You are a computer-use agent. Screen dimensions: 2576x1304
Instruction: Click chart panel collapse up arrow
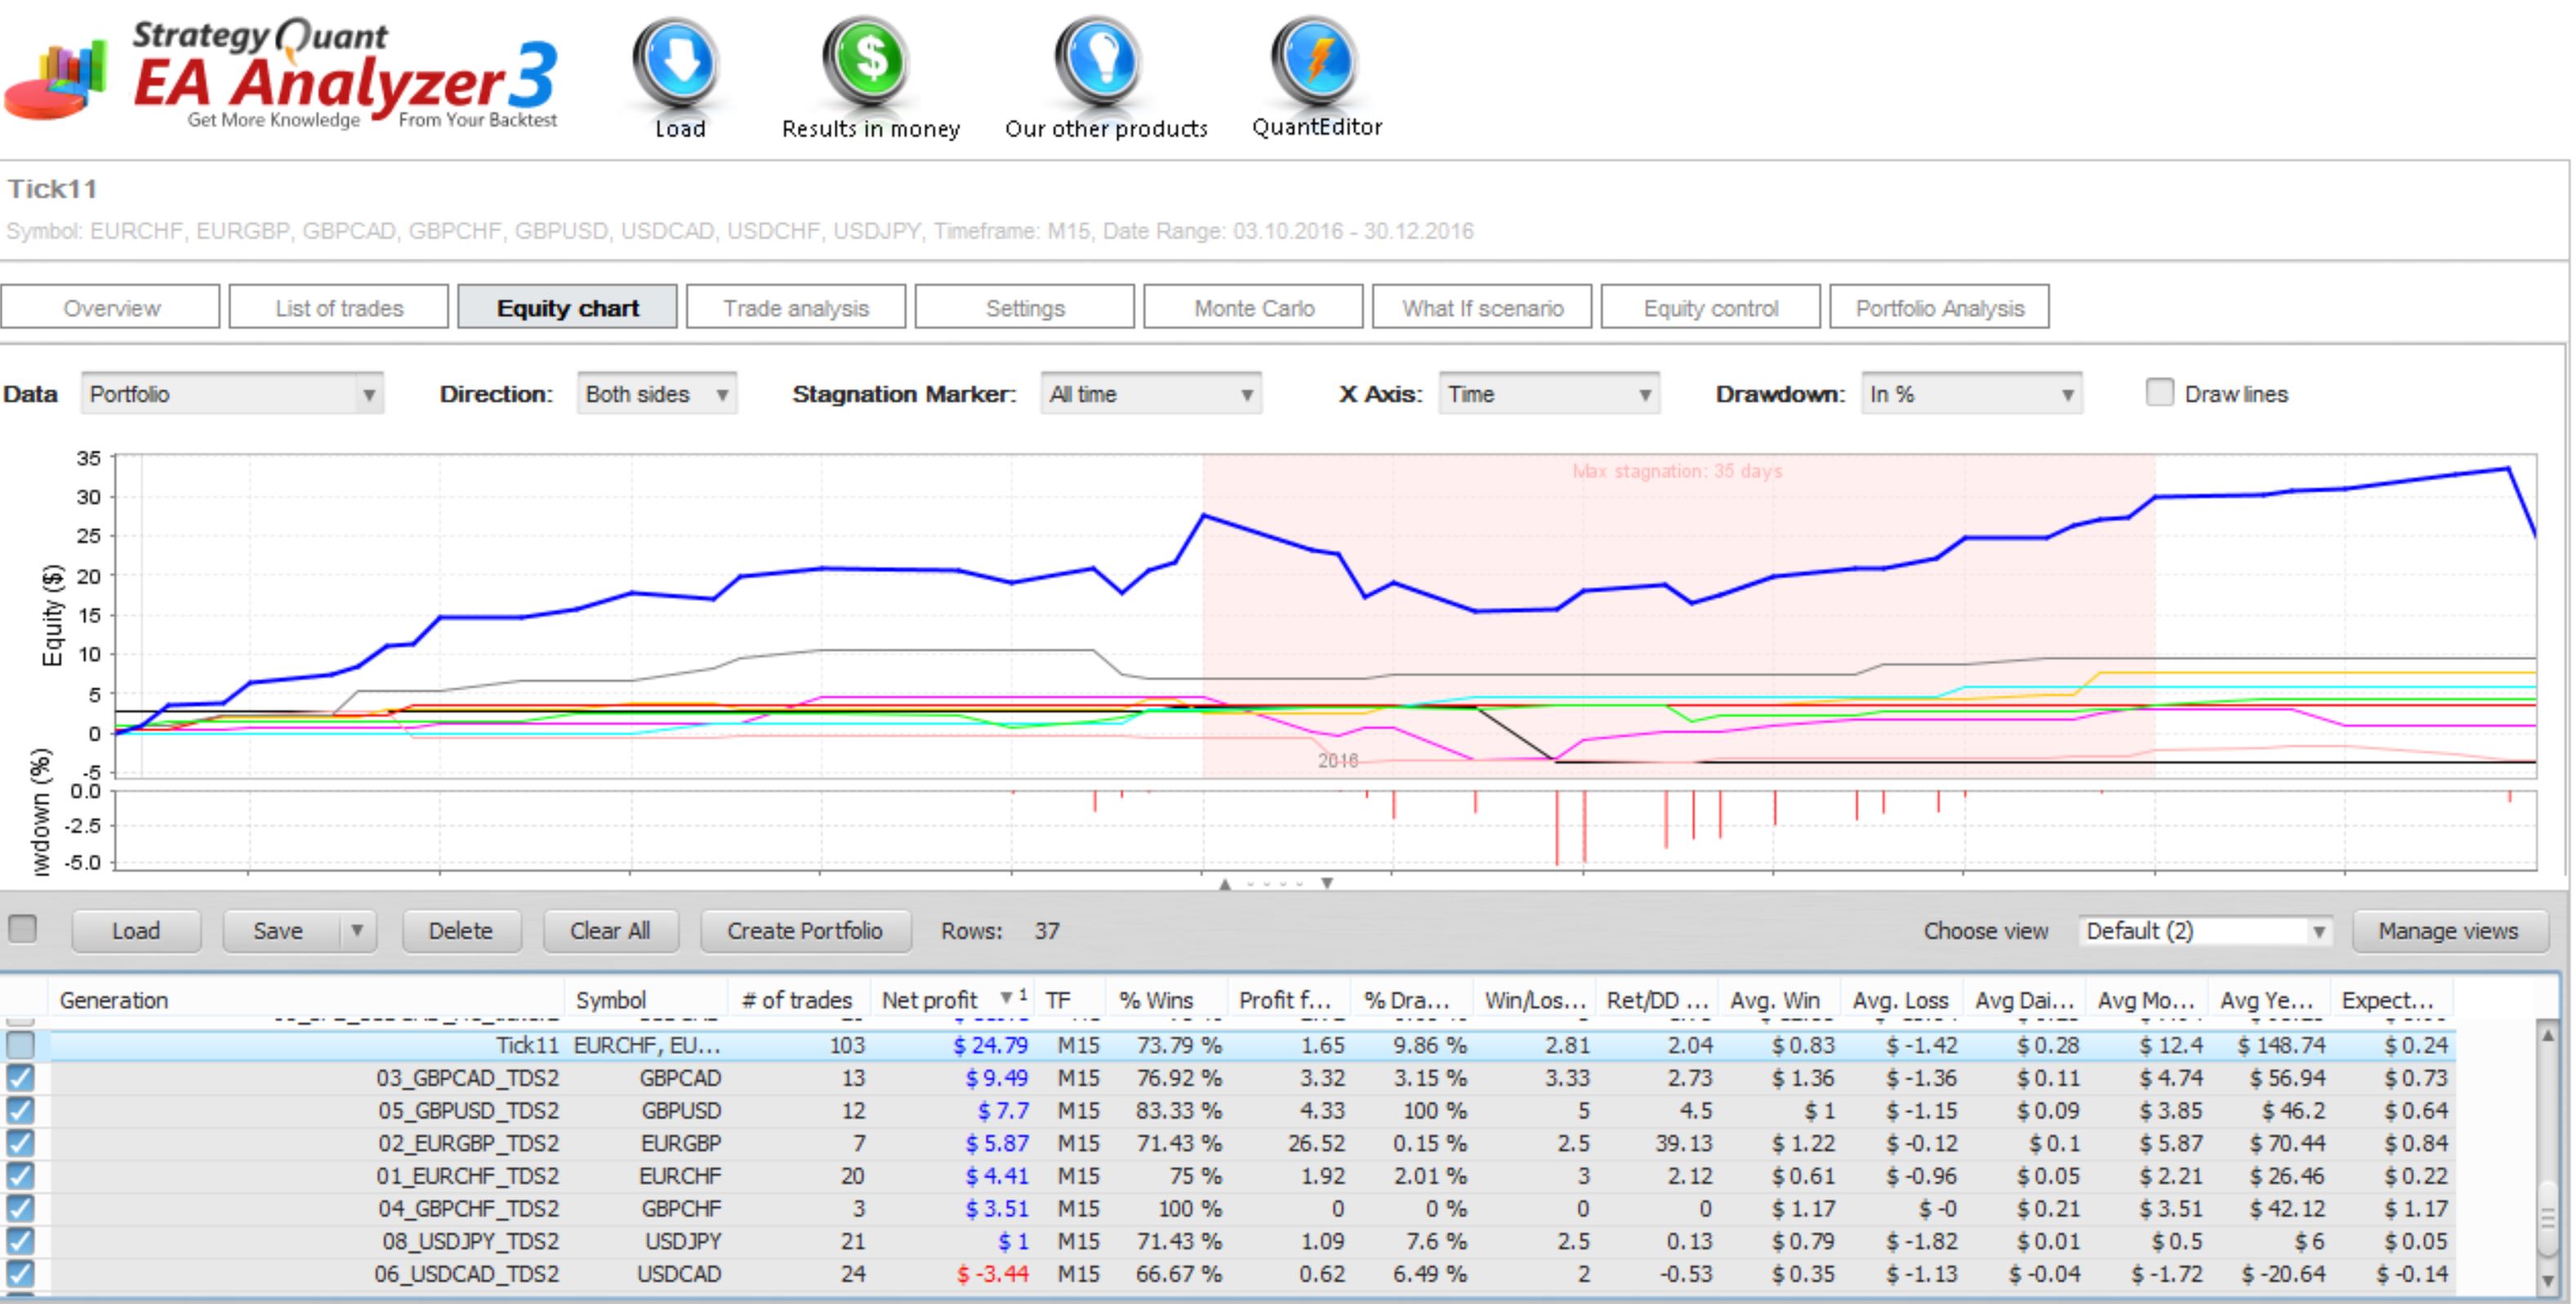coord(1225,884)
